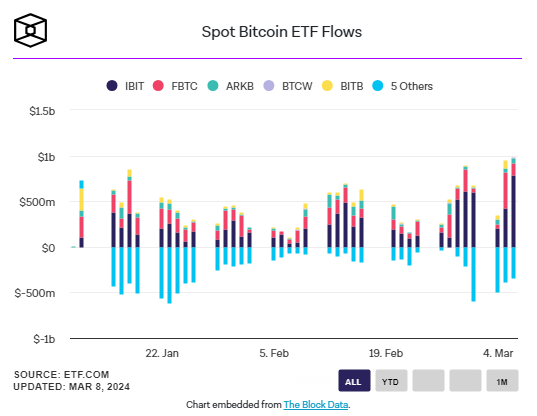537x416 pixels.
Task: Click the Spot Bitcoin ETF Flows title
Action: [x=282, y=32]
